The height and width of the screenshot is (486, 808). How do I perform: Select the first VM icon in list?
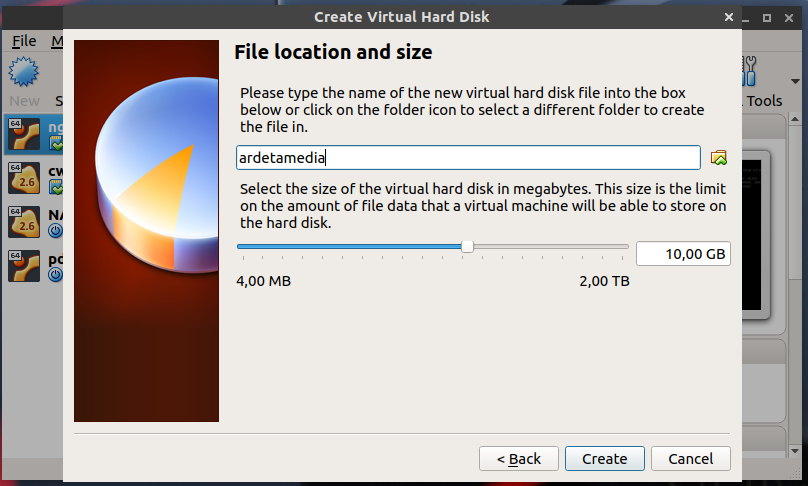pos(24,137)
